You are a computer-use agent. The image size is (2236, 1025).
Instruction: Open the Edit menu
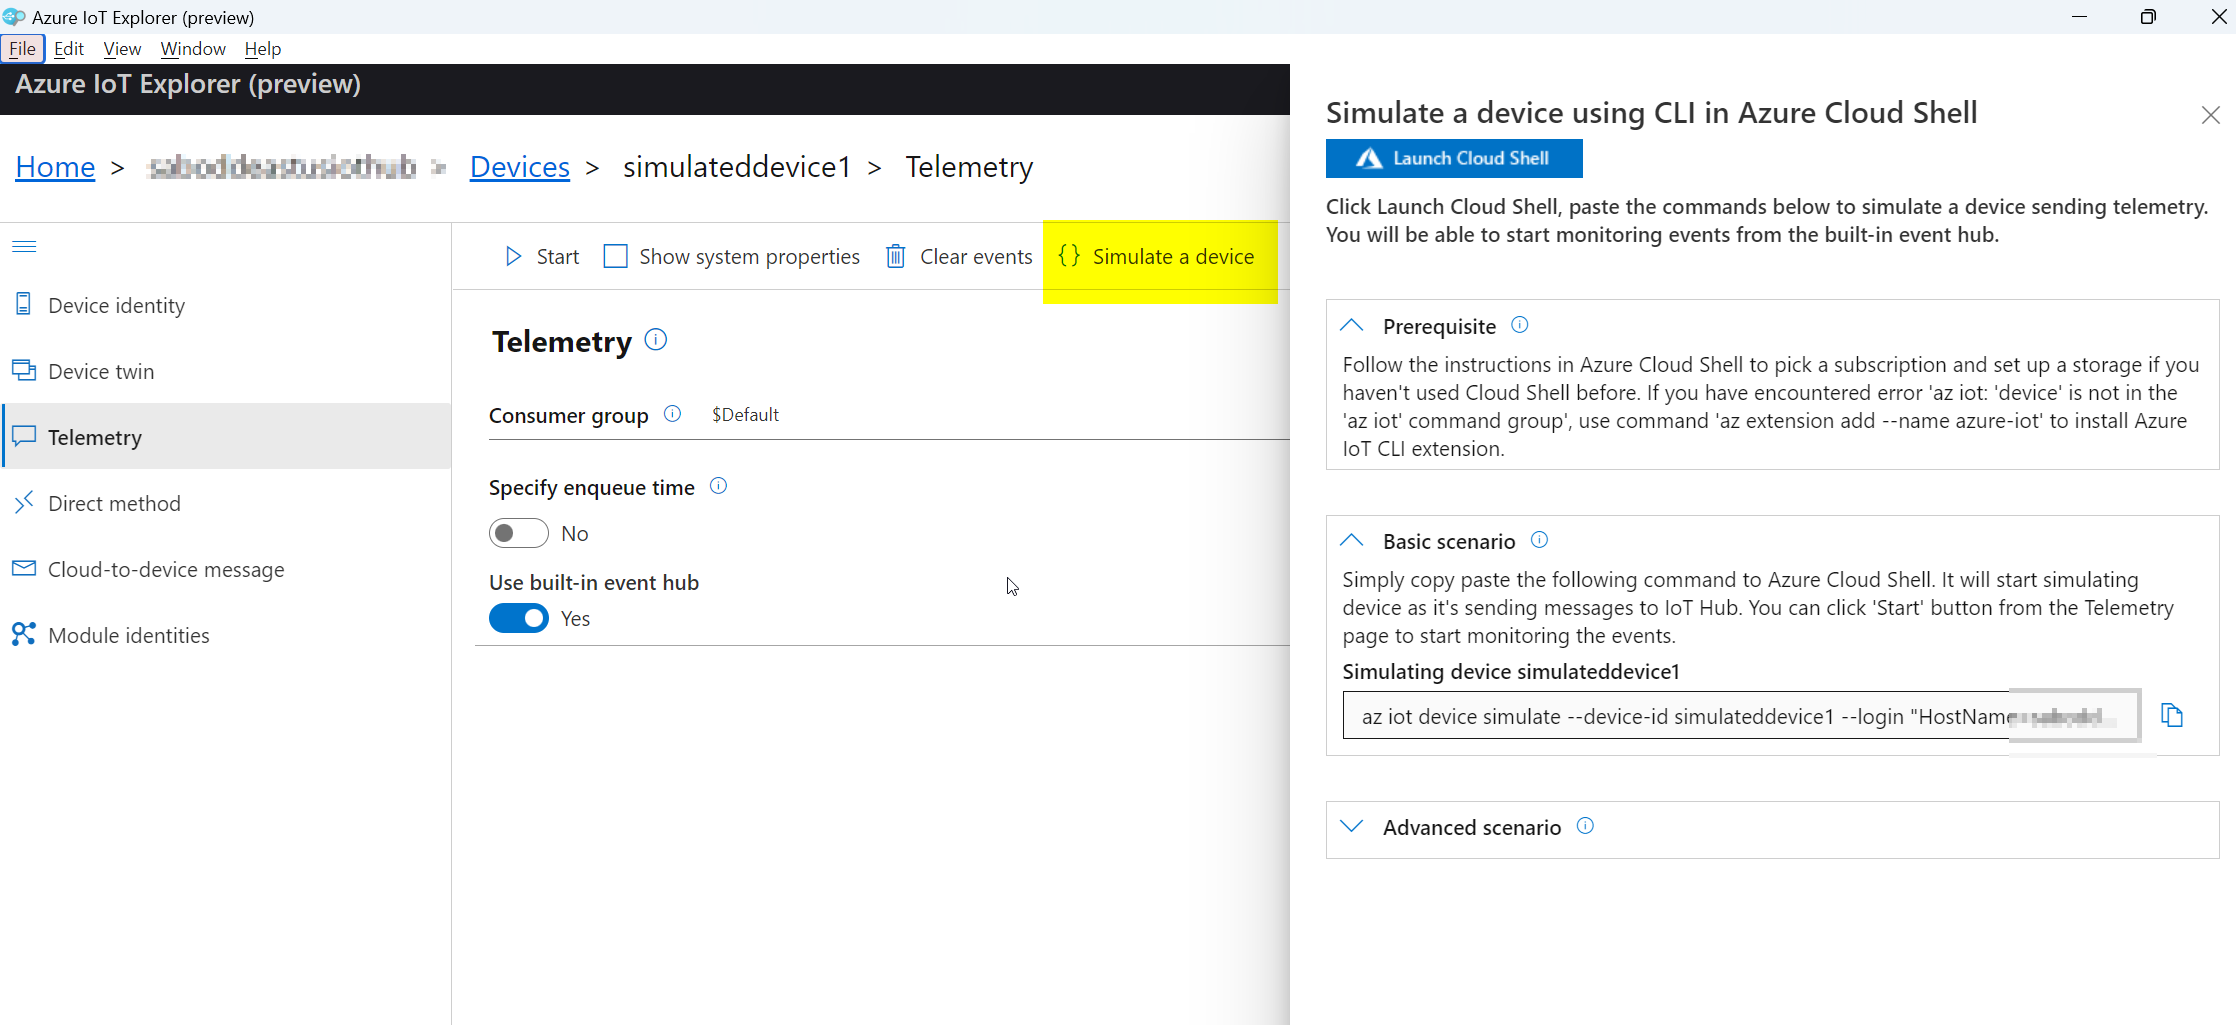point(69,49)
